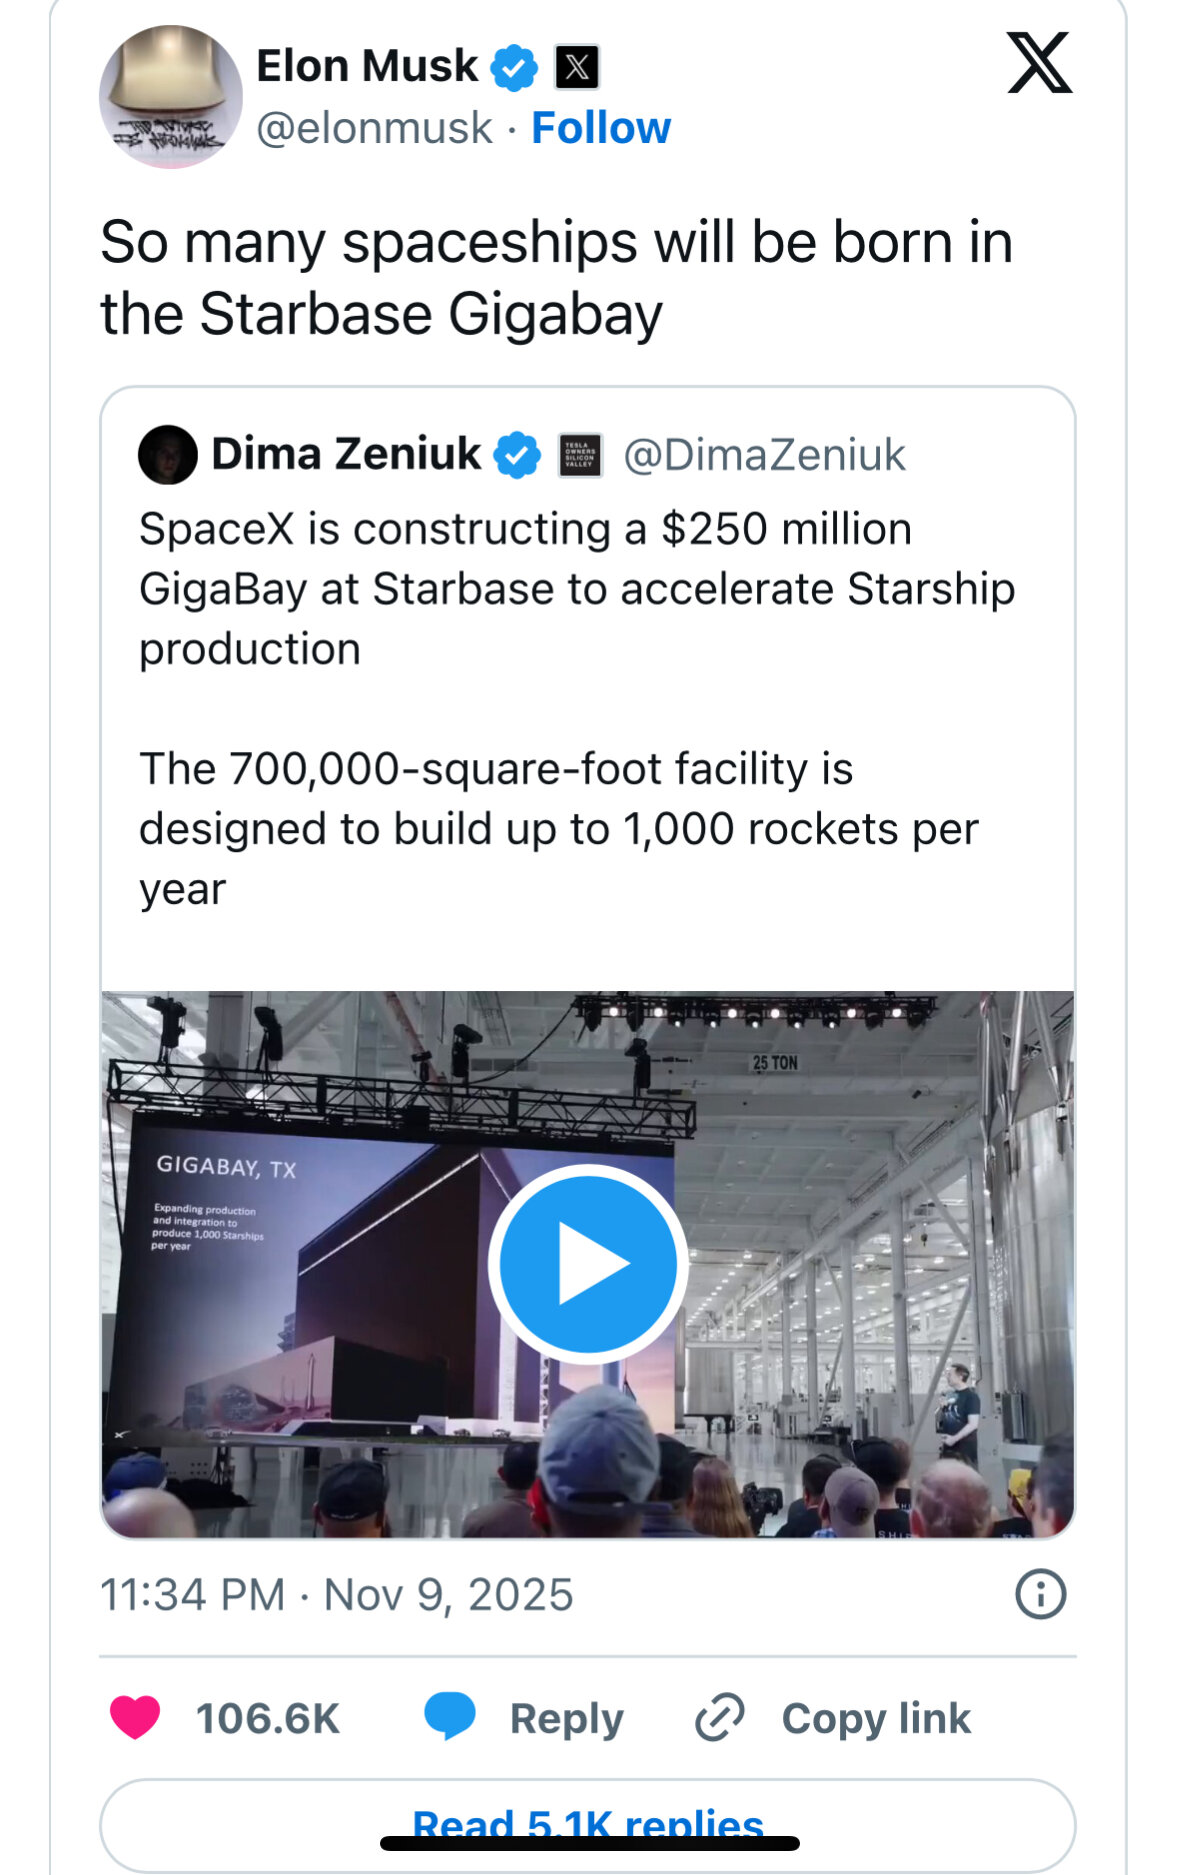This screenshot has height=1875, width=1179.
Task: Play the GigaBay video
Action: point(588,1264)
